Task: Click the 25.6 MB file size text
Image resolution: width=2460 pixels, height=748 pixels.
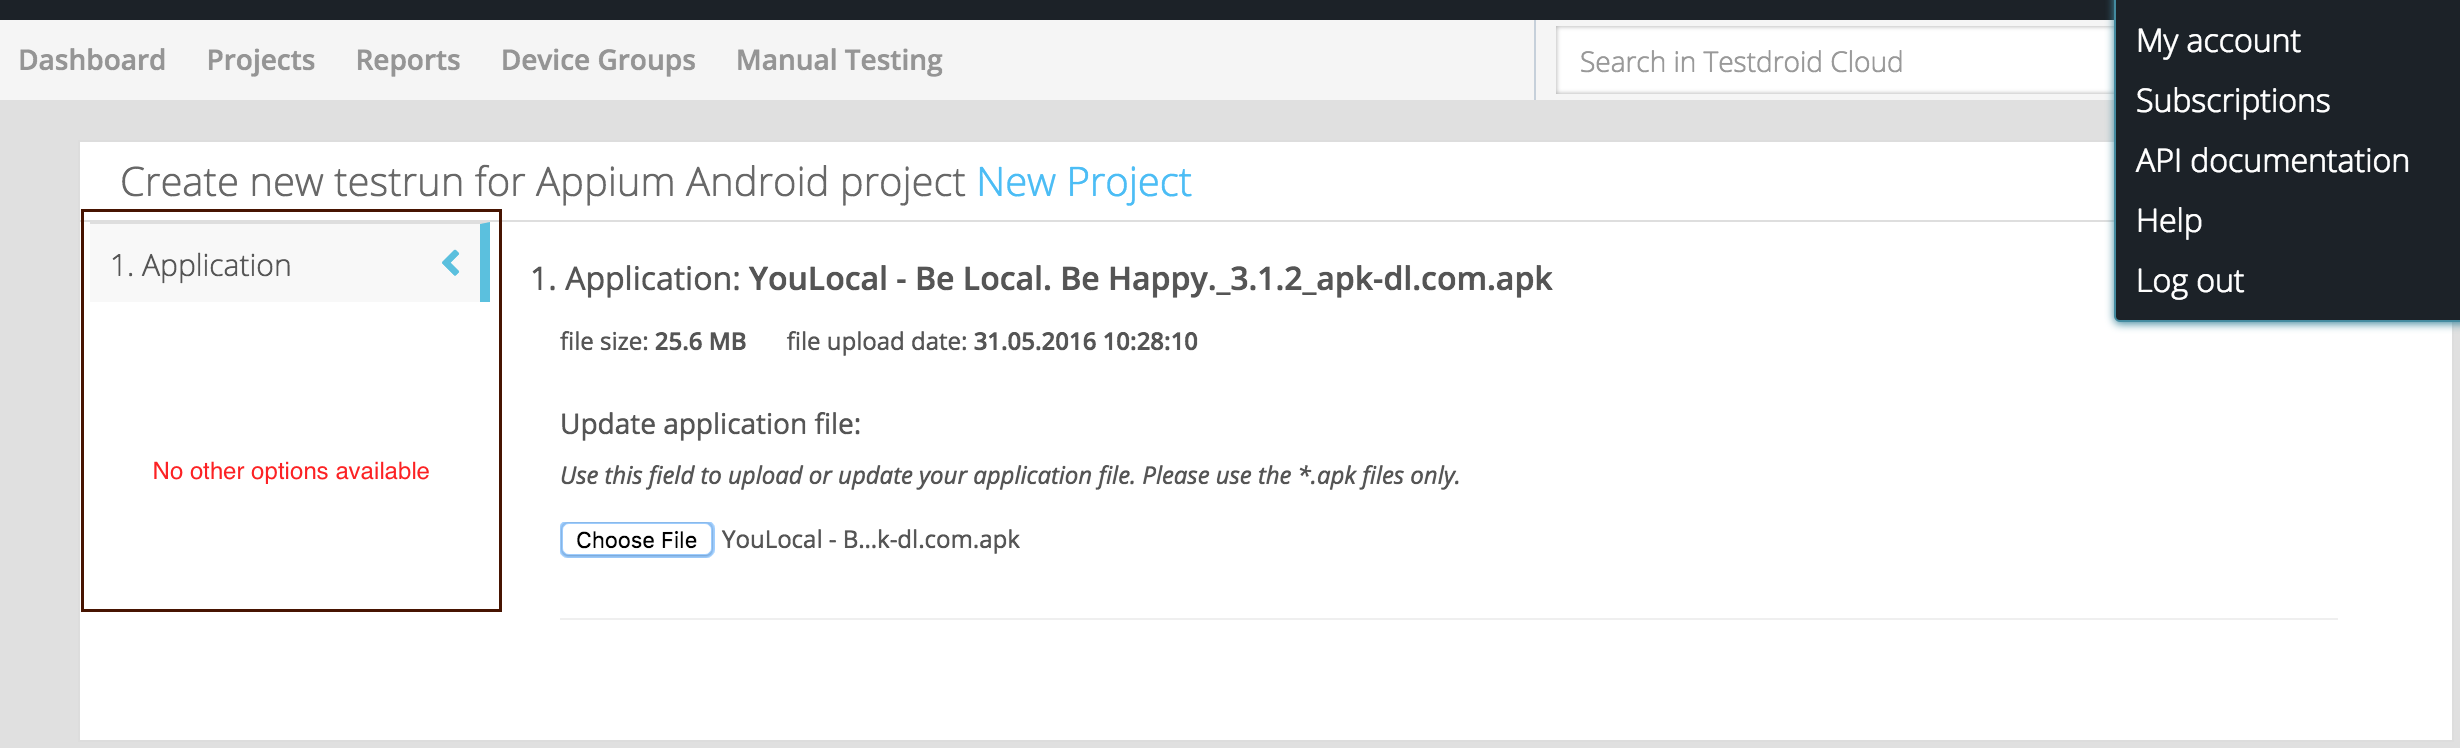Action: point(700,342)
